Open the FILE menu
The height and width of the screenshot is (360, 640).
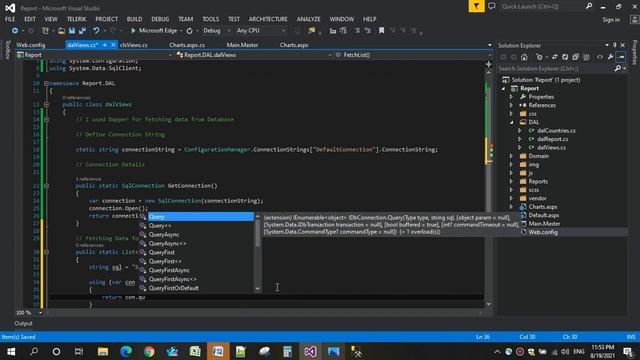coord(10,19)
